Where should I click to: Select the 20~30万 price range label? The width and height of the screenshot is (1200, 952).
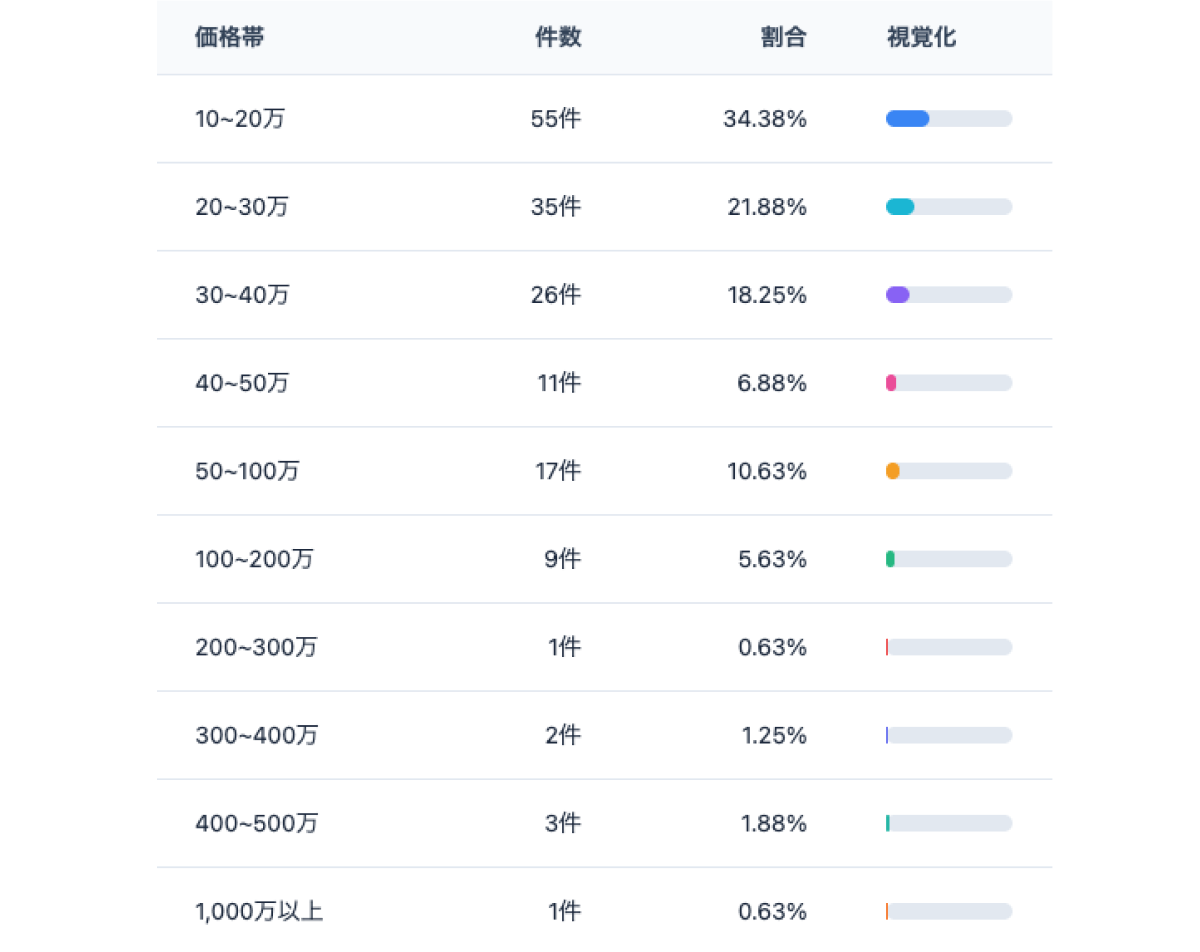pos(242,207)
